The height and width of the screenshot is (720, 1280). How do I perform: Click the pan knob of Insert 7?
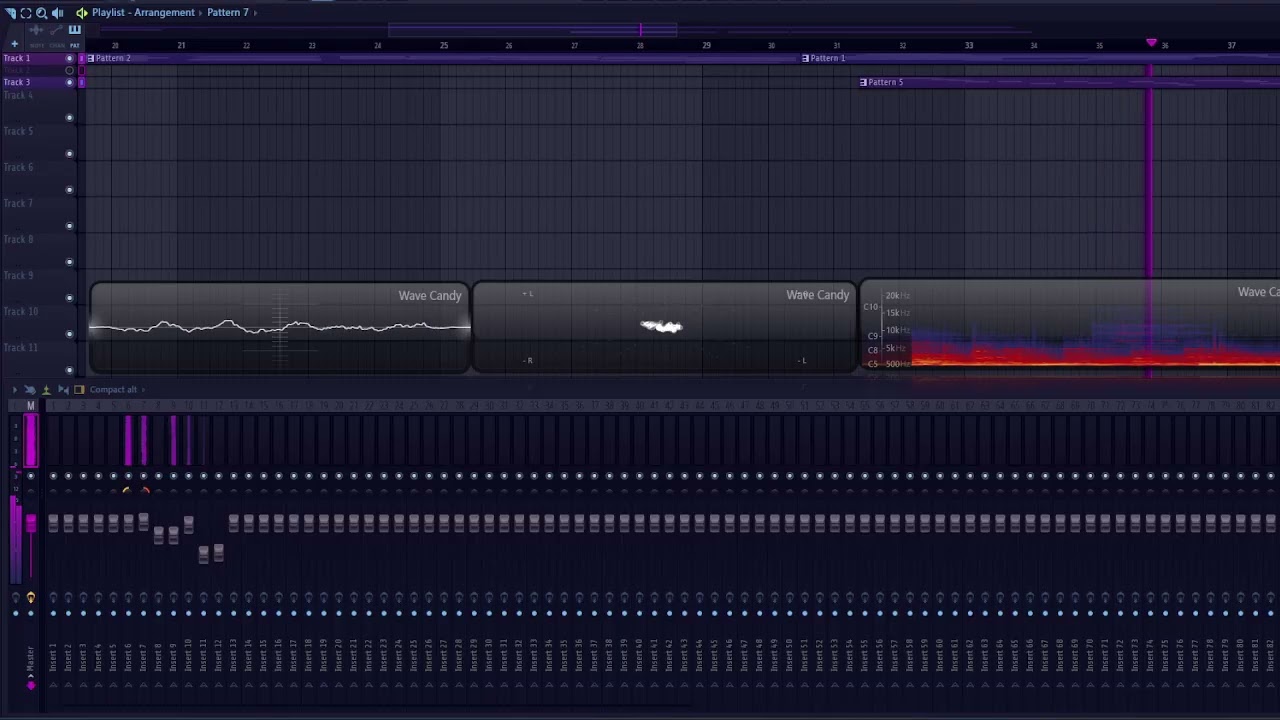(x=143, y=490)
